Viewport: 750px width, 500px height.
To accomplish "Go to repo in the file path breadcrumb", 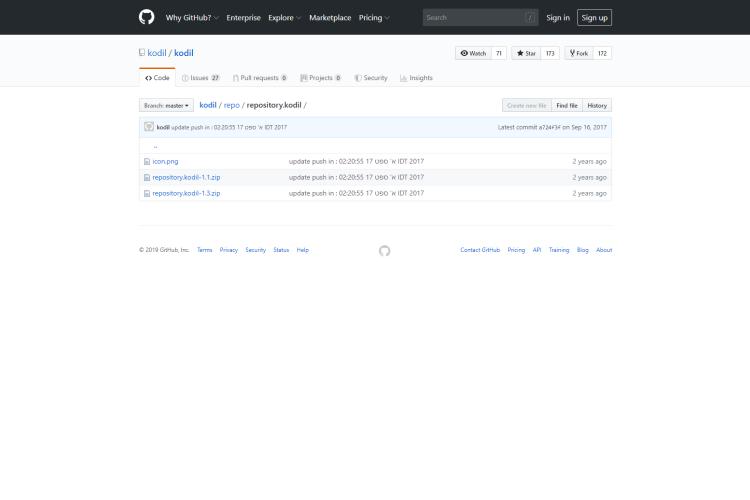I will (x=232, y=105).
